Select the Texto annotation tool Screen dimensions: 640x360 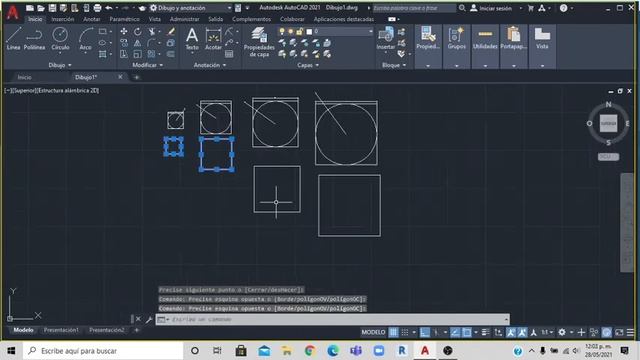192,39
